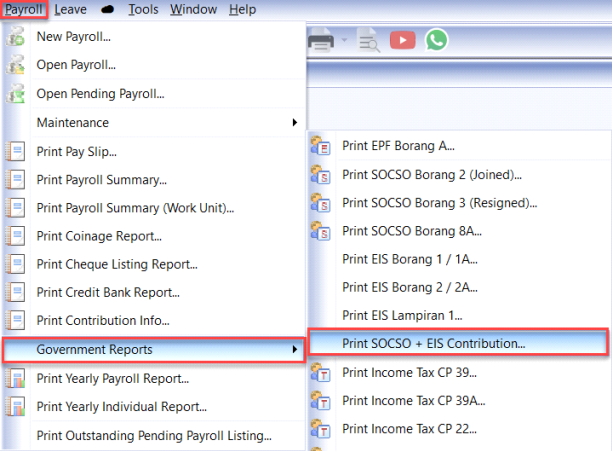
Task: Open the Payroll menu
Action: tap(24, 9)
